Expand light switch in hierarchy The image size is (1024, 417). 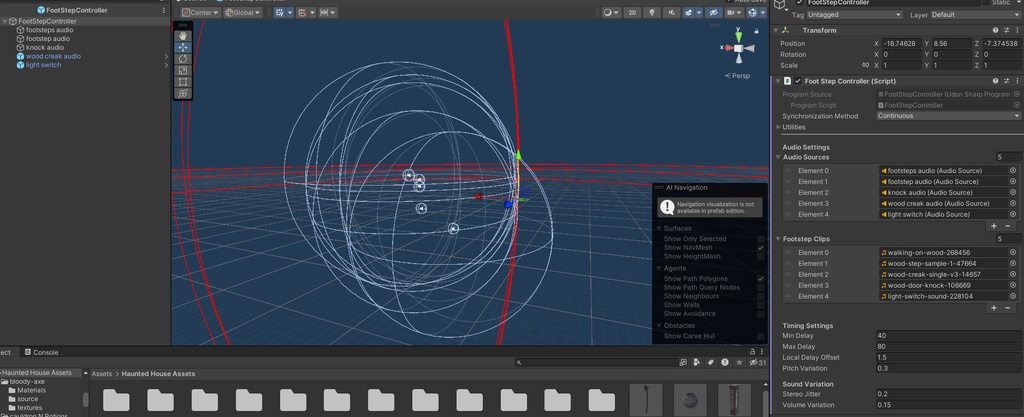166,65
